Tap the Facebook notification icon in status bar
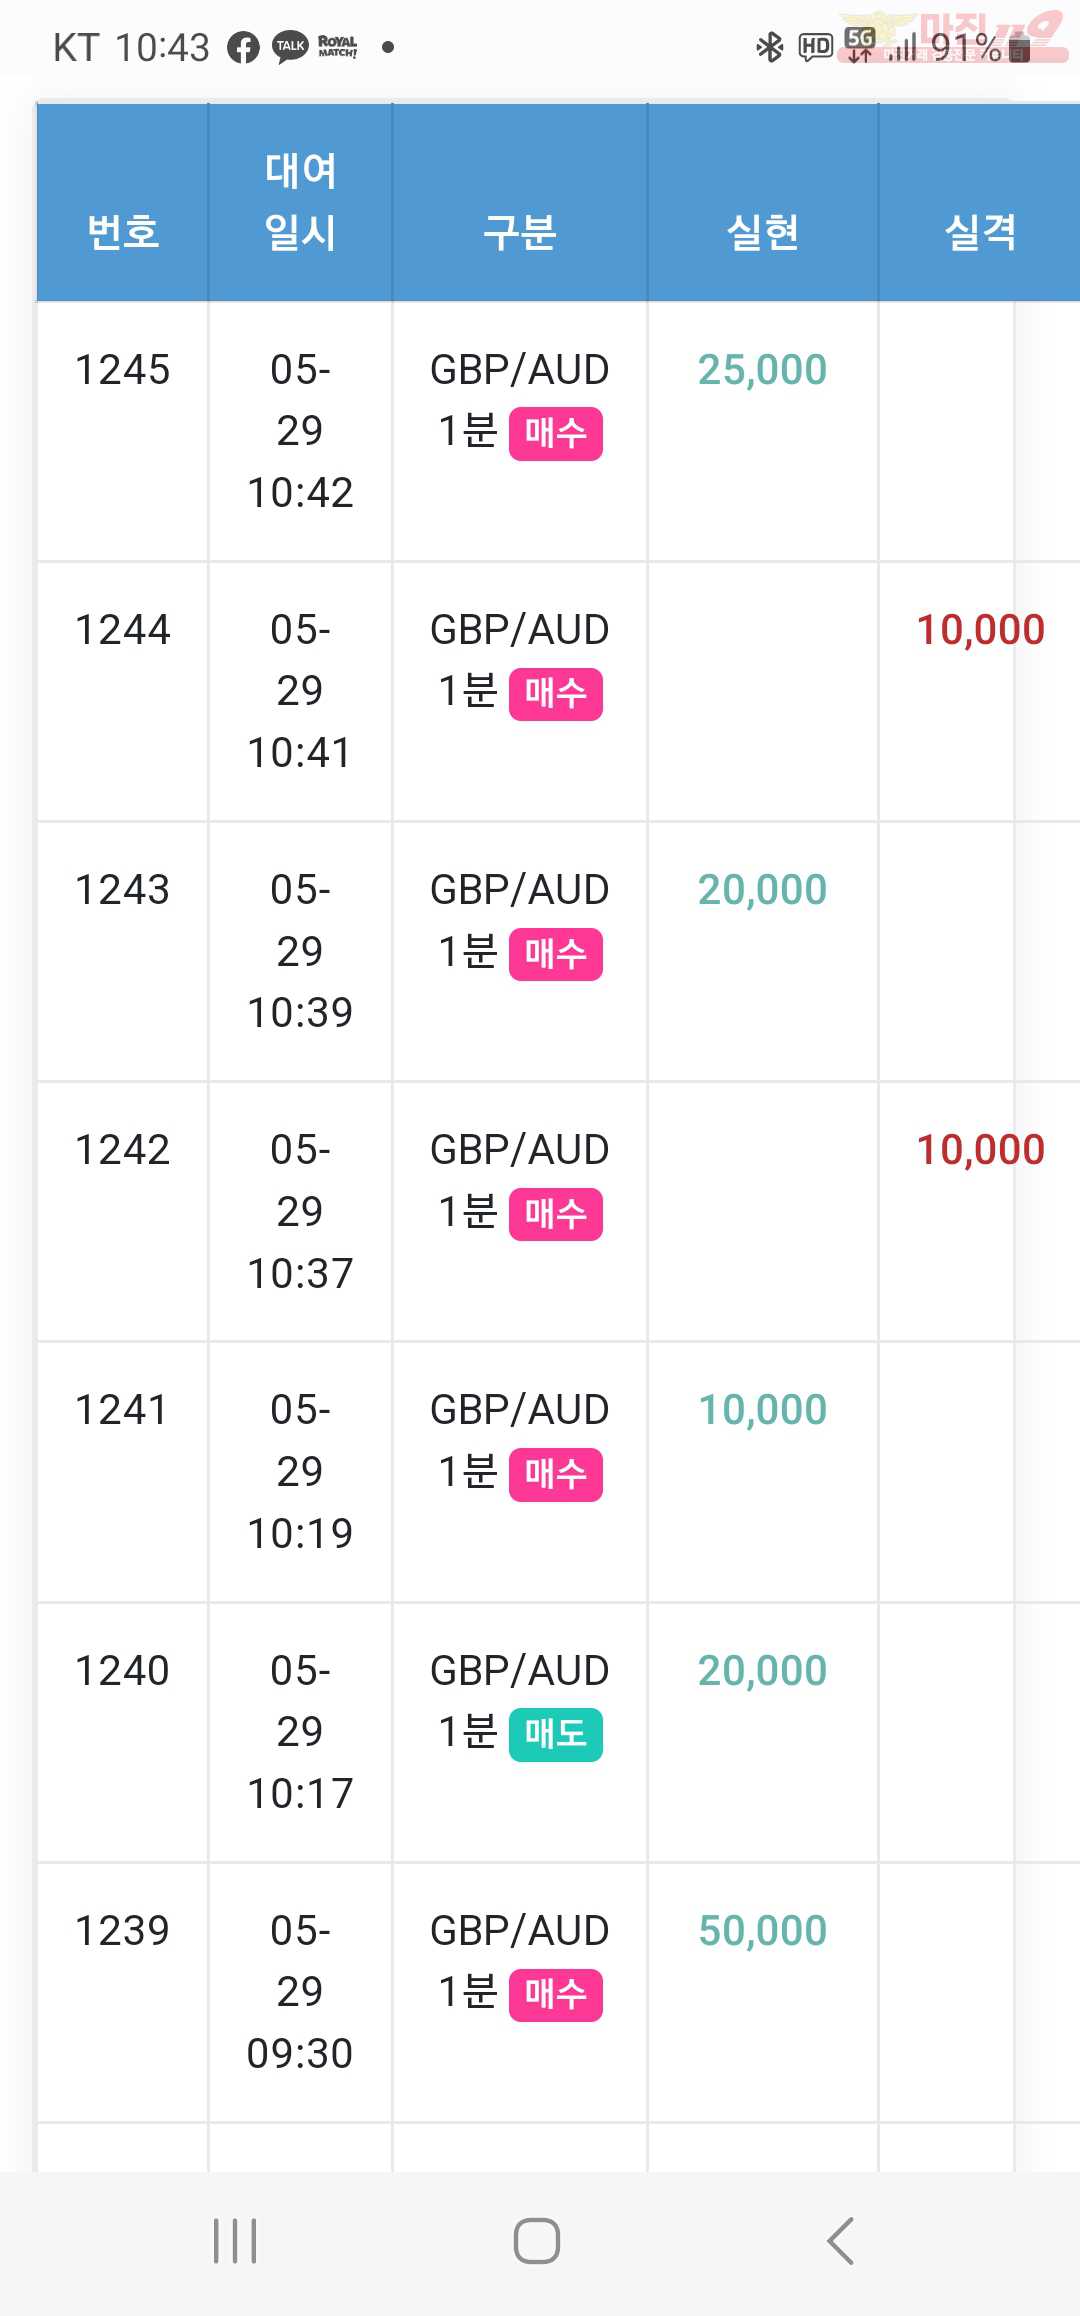 click(243, 47)
